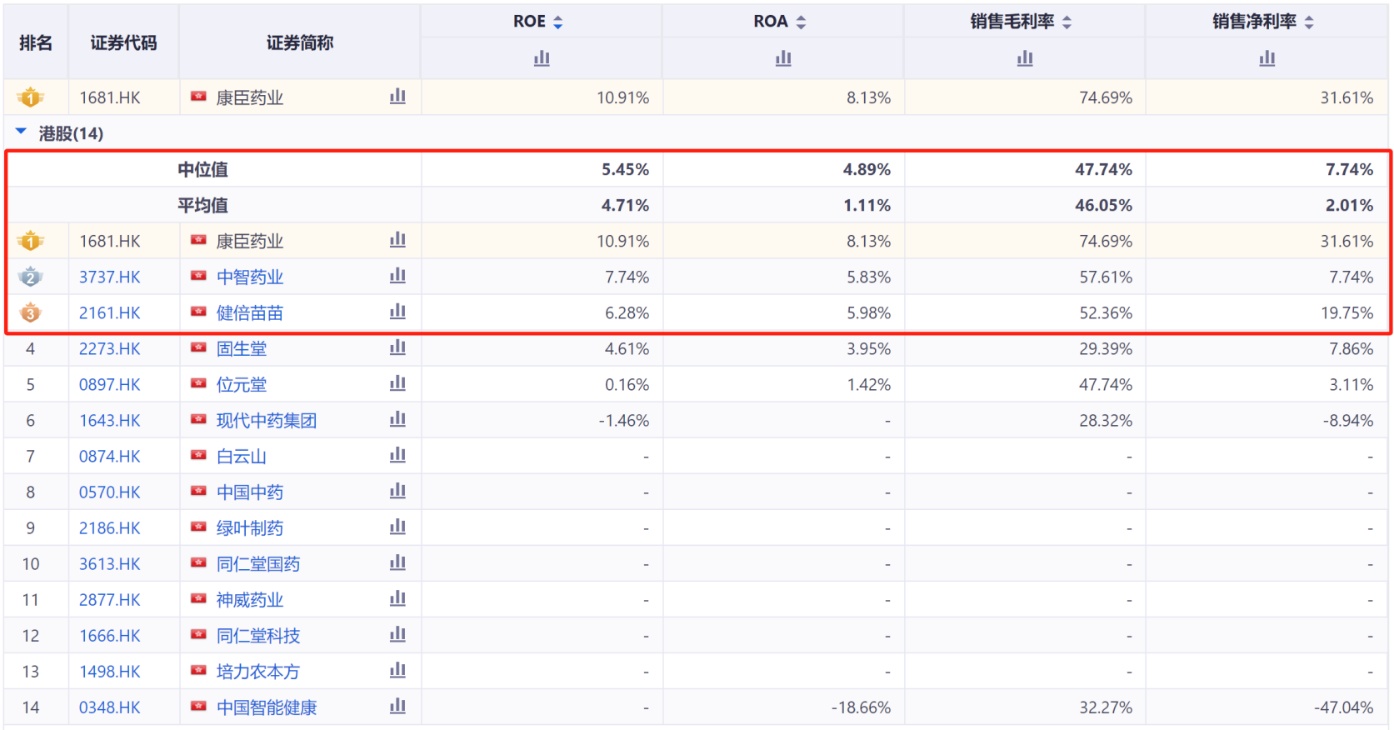
Task: Open chart icon for 中国智能健康 row
Action: (x=398, y=707)
